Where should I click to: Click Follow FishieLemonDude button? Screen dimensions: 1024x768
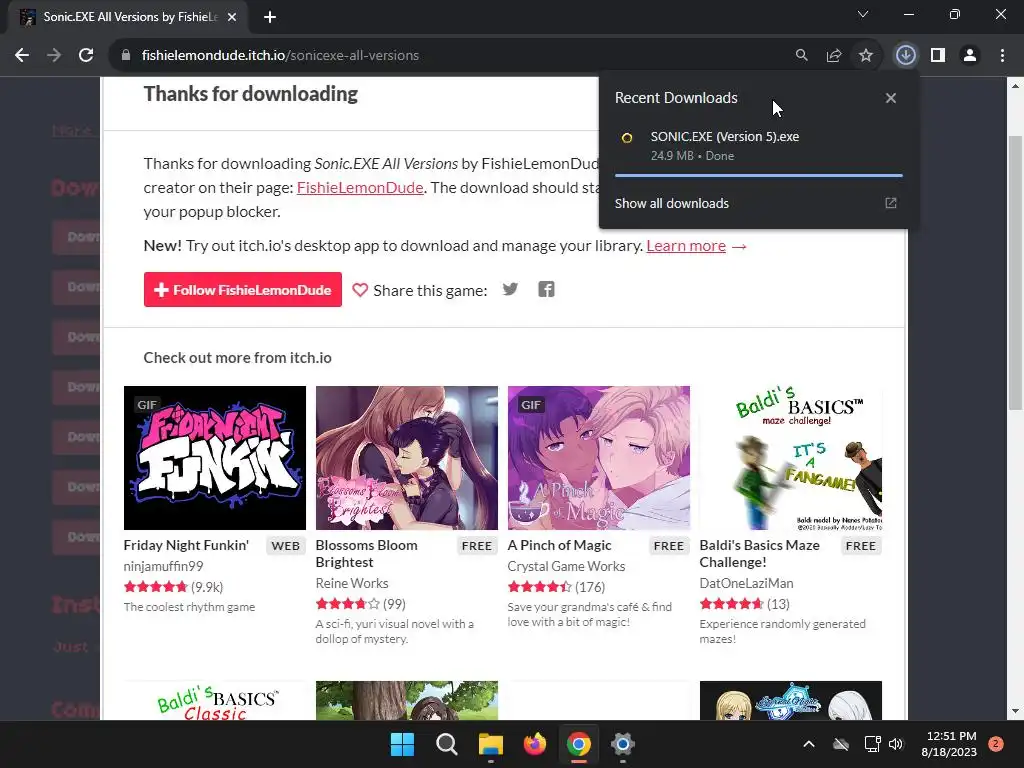click(x=243, y=289)
